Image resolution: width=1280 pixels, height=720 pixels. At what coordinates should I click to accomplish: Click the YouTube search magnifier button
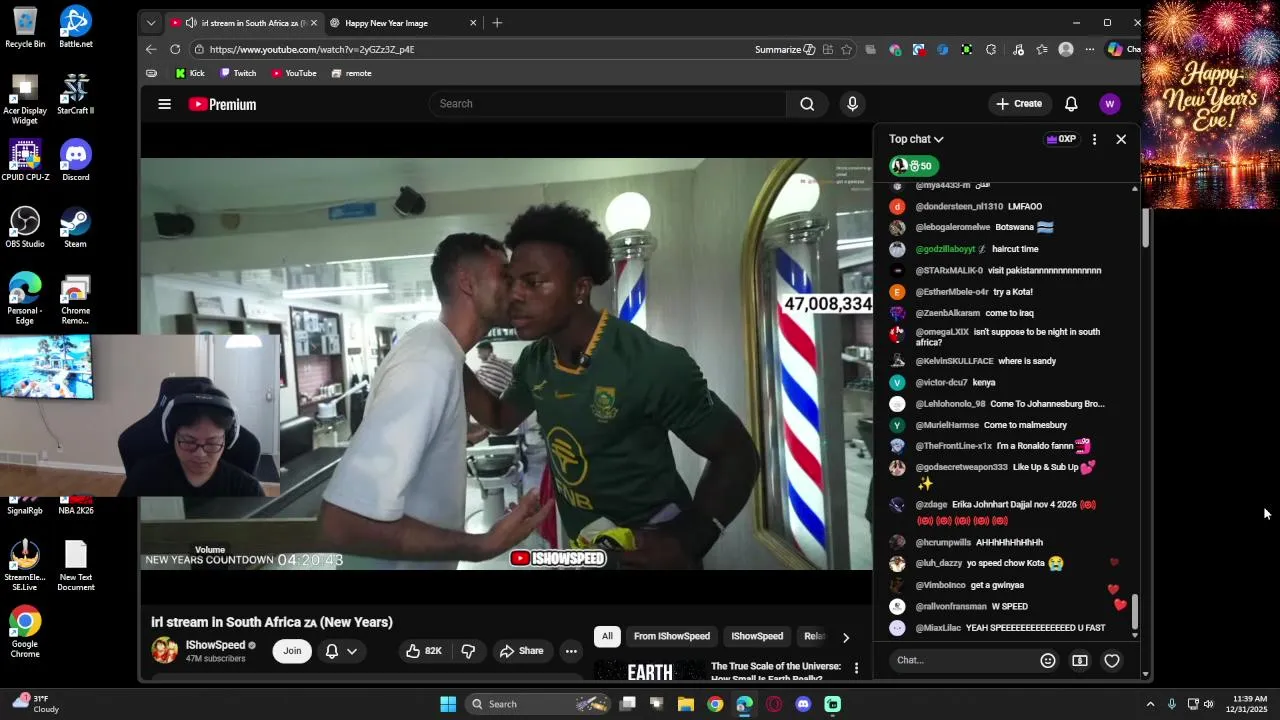[807, 104]
